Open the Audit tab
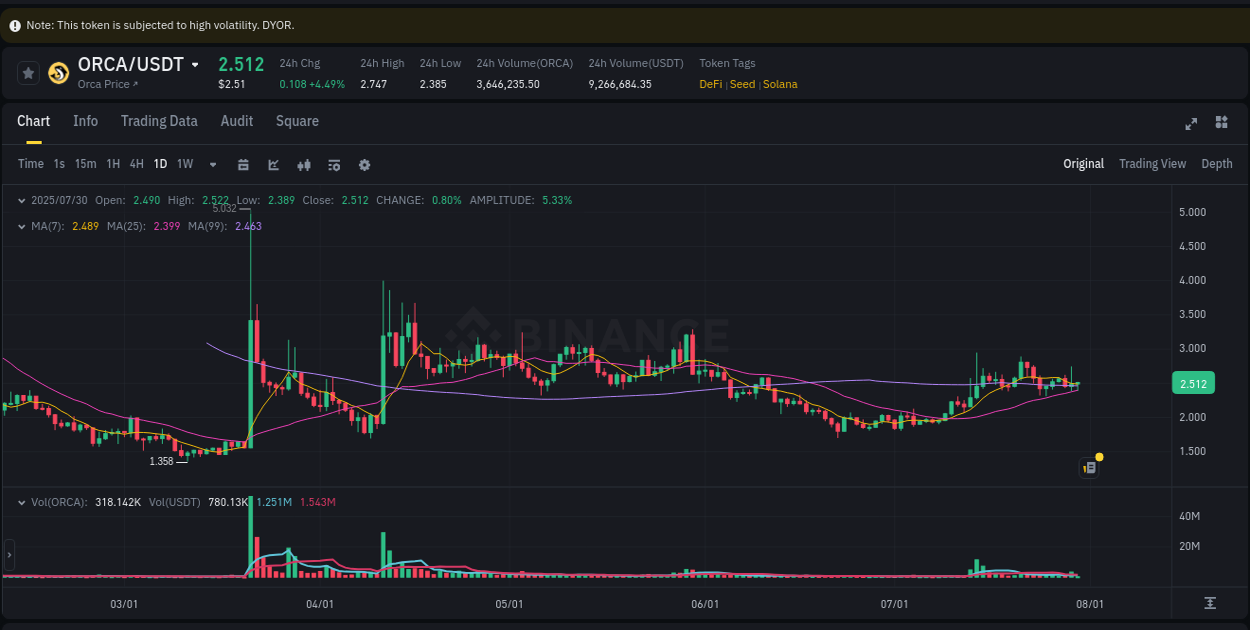1250x630 pixels. [236, 121]
